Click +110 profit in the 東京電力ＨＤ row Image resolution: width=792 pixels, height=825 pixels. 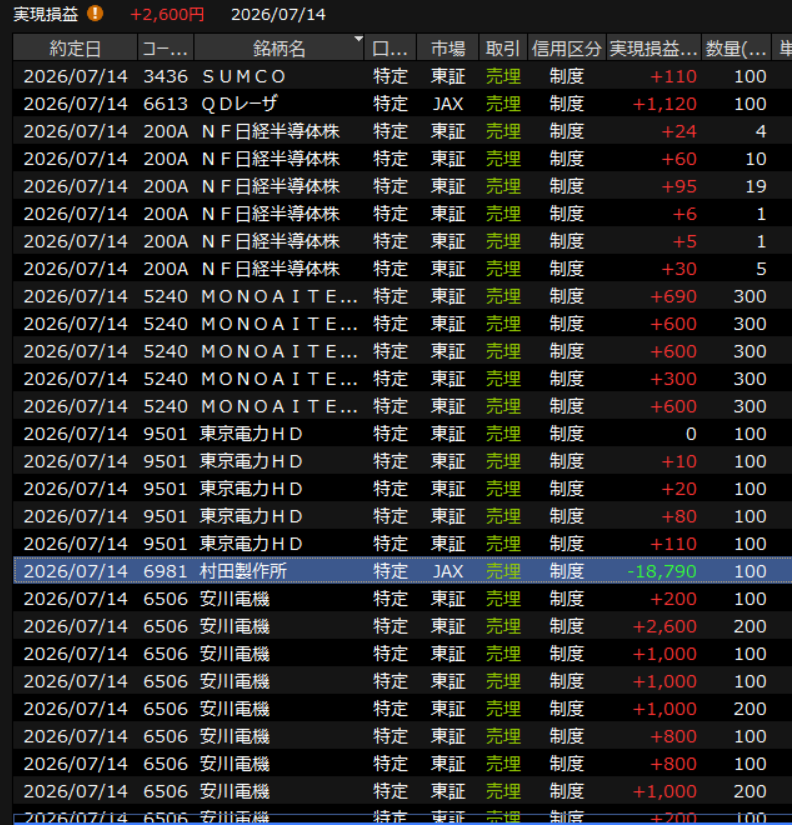[673, 544]
